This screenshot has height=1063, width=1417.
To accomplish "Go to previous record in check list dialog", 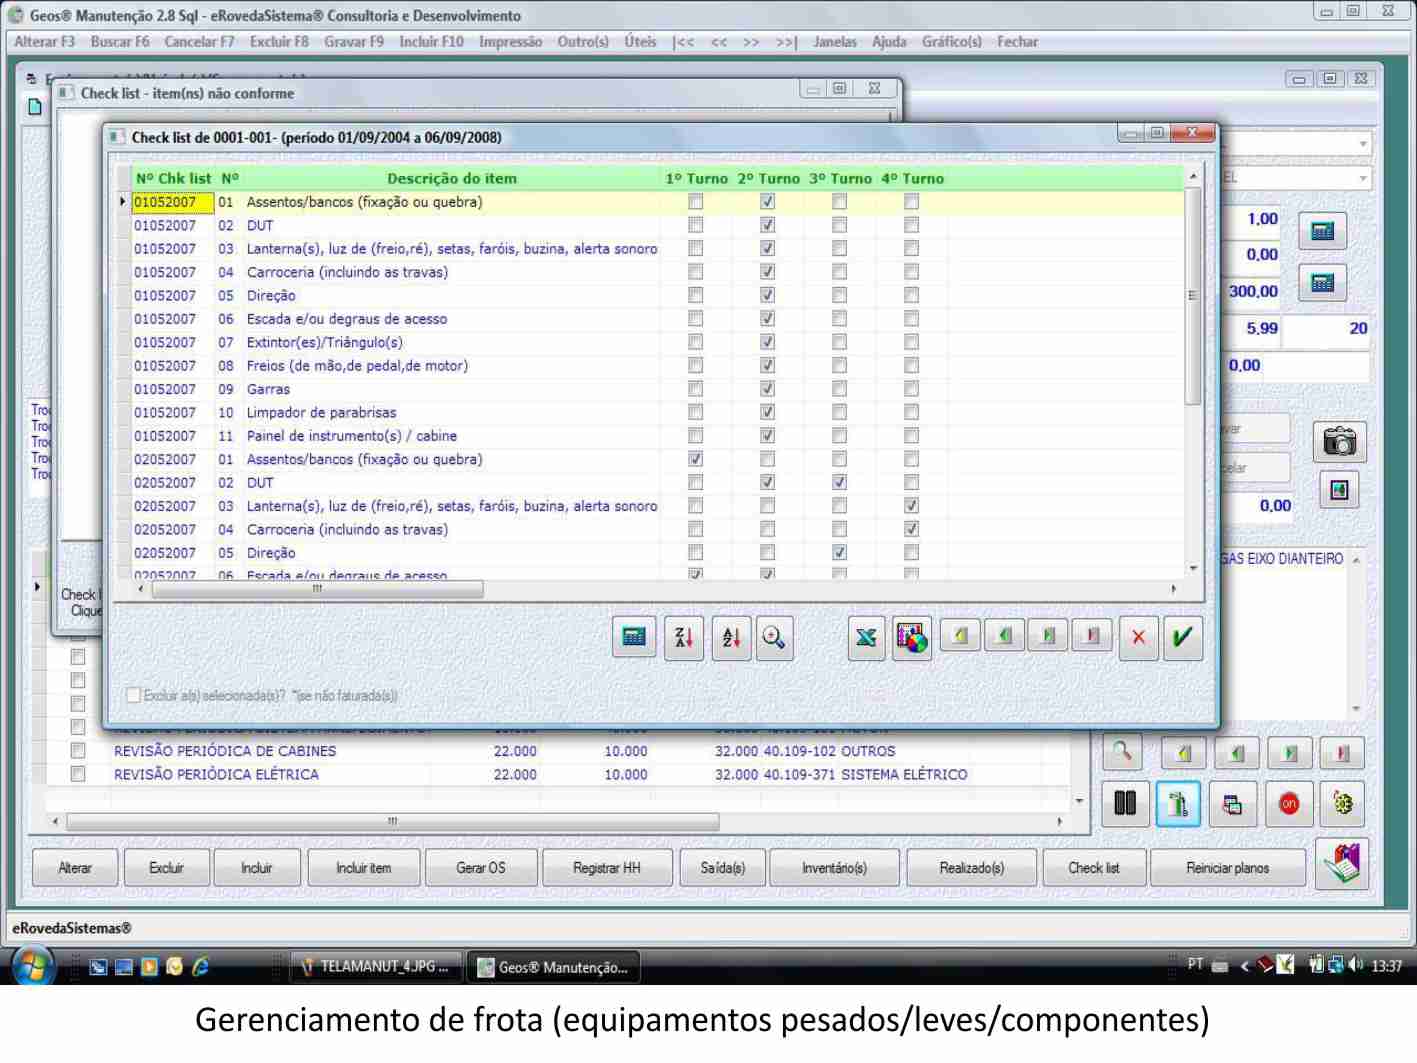I will click(x=1004, y=636).
